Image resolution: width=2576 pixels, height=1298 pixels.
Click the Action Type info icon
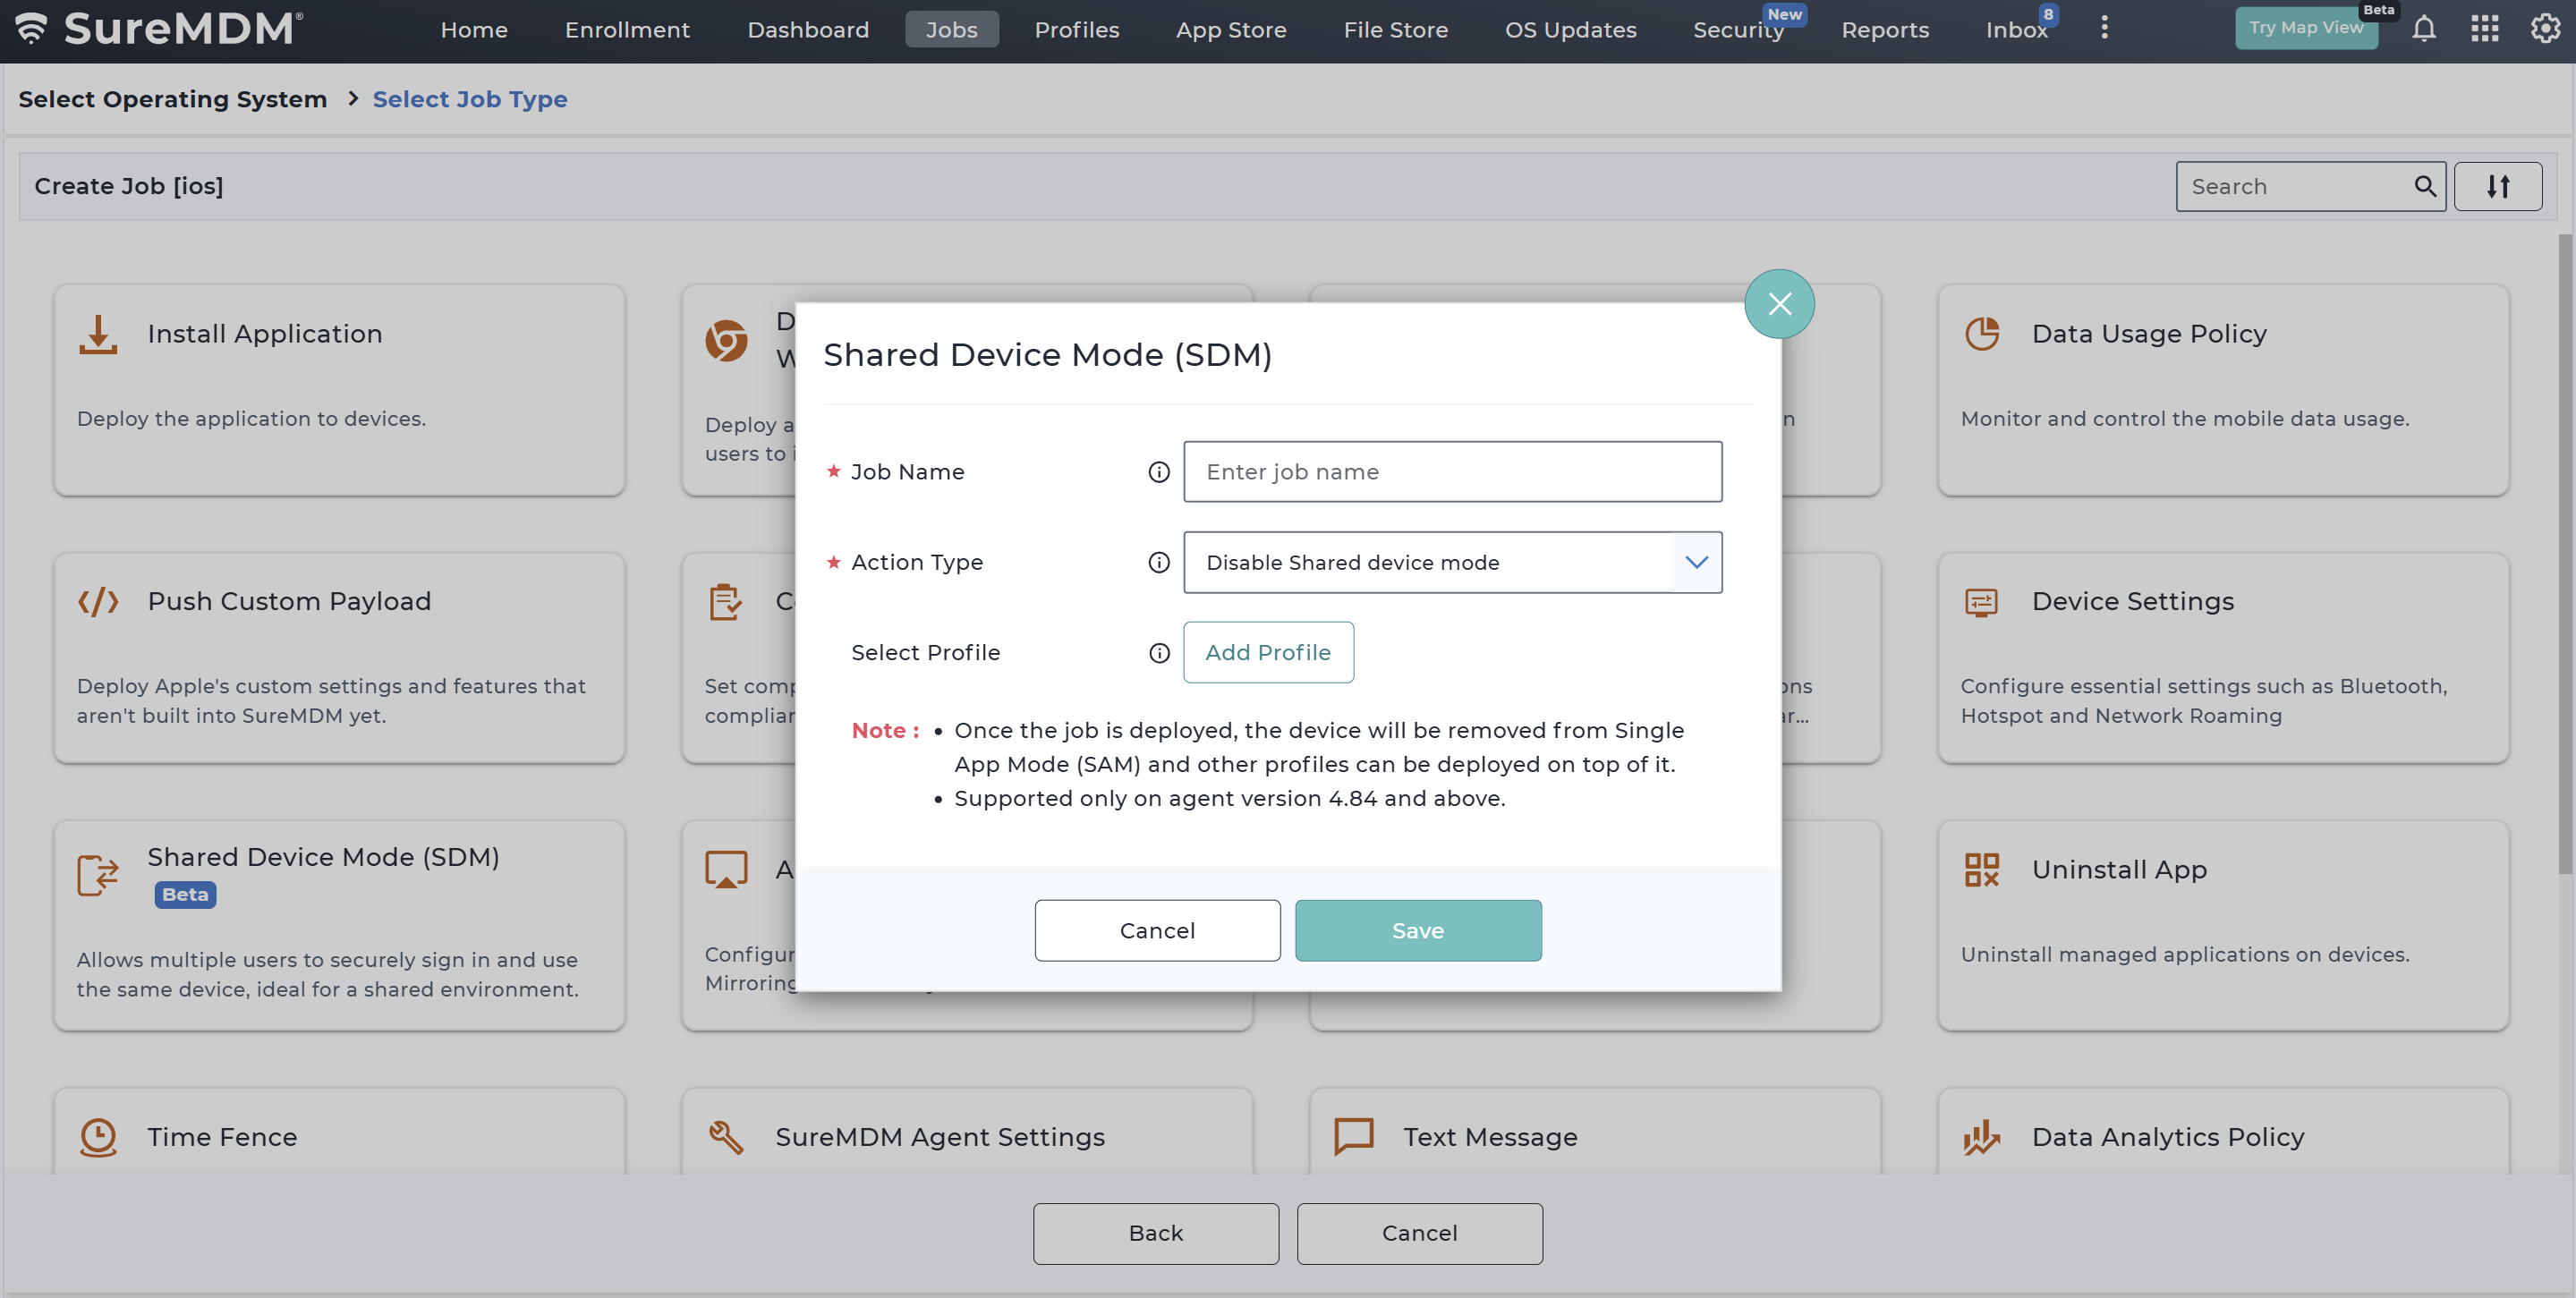[1158, 562]
